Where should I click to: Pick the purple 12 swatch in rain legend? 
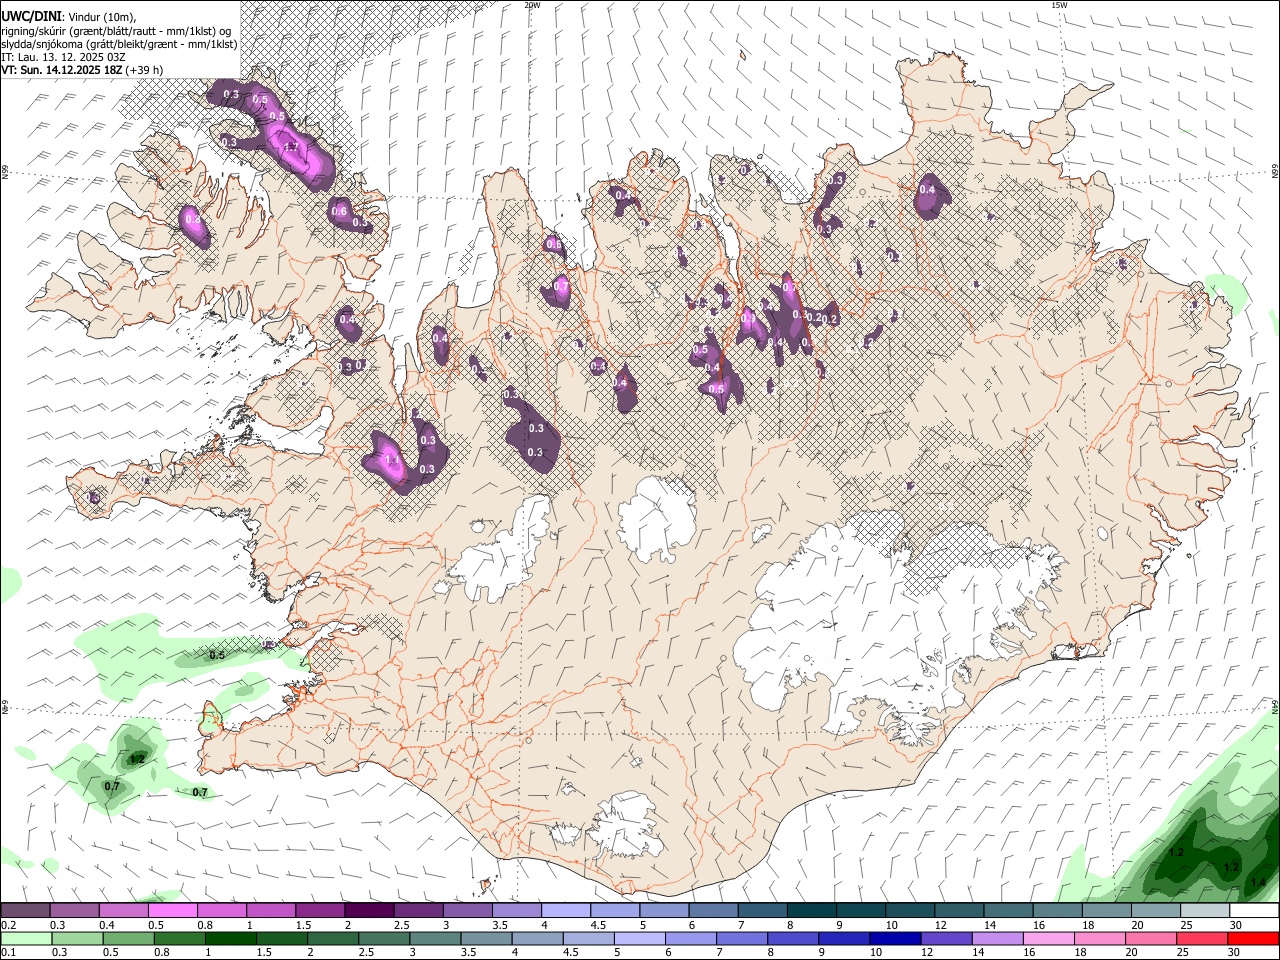pos(947,938)
